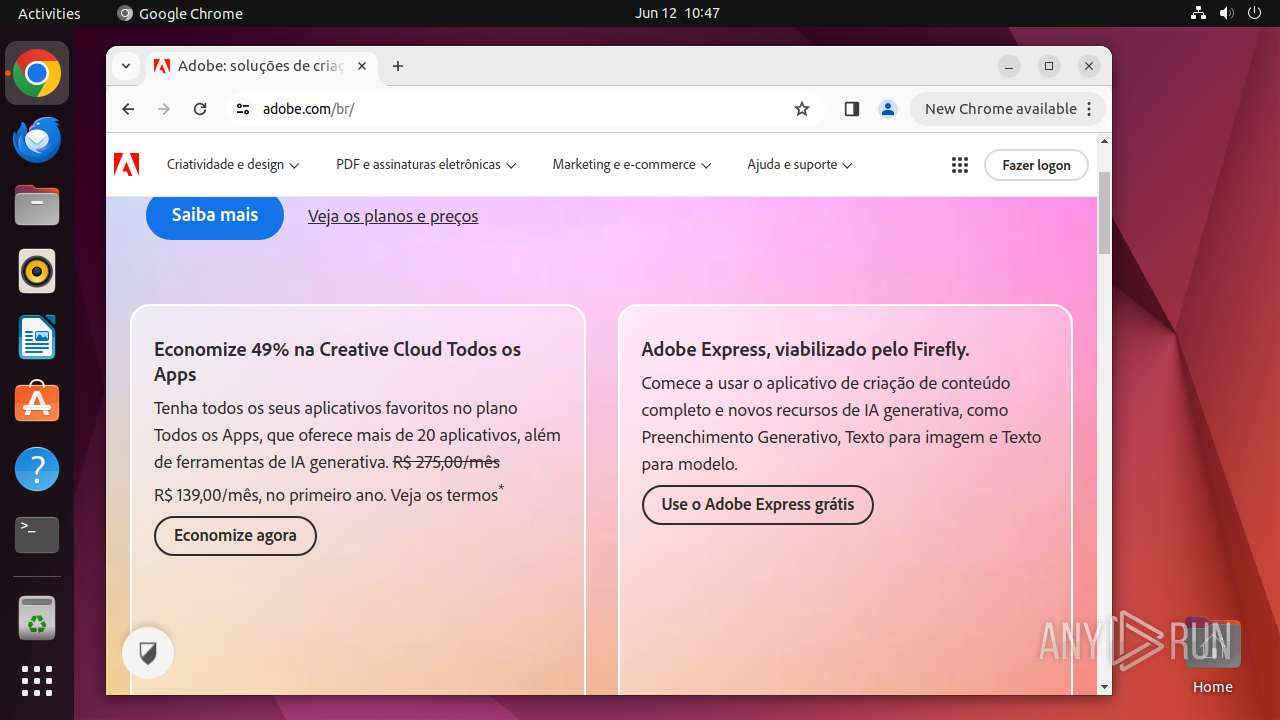Image resolution: width=1280 pixels, height=720 pixels.
Task: Open the clock Jun 12 10:47 menu
Action: pyautogui.click(x=677, y=13)
